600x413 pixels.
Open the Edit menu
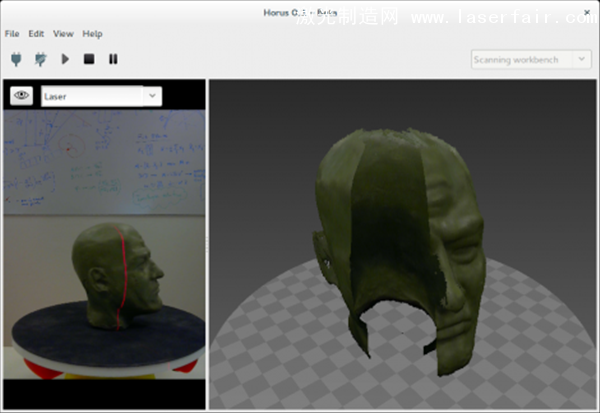[x=36, y=34]
